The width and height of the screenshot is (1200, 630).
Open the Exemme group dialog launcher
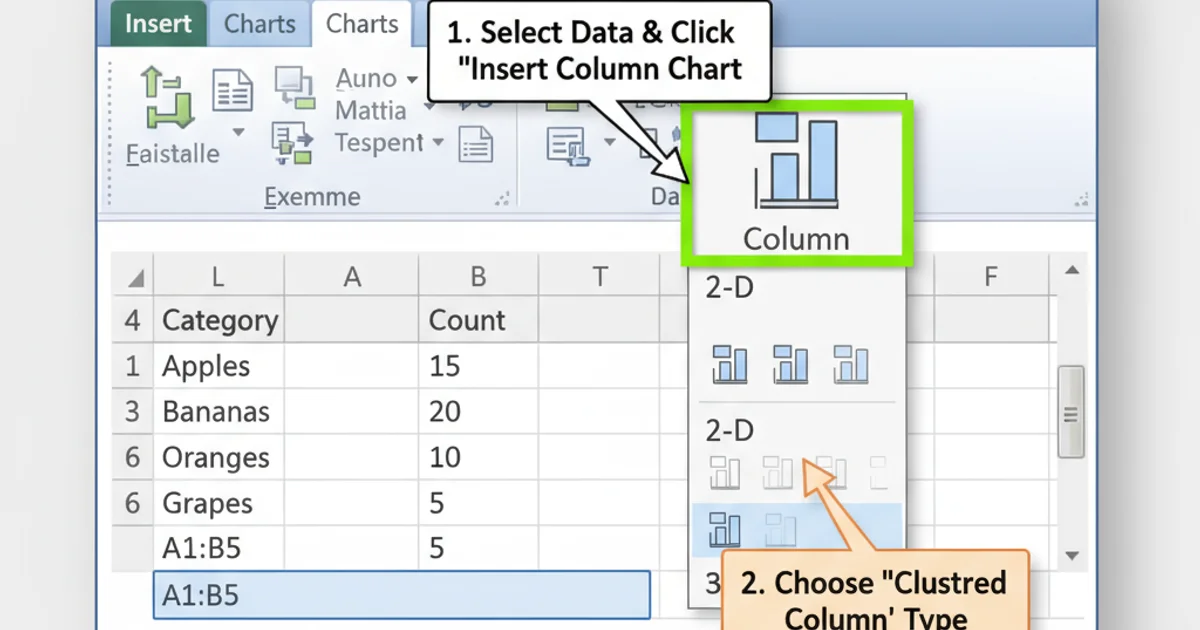coord(502,197)
